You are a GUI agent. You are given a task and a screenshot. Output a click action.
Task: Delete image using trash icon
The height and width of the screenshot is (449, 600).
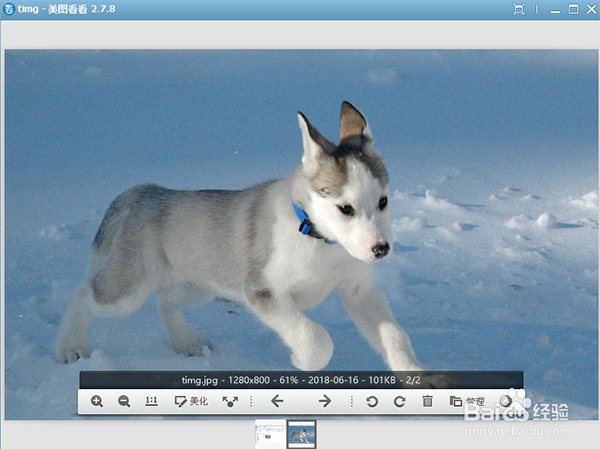[x=427, y=401]
